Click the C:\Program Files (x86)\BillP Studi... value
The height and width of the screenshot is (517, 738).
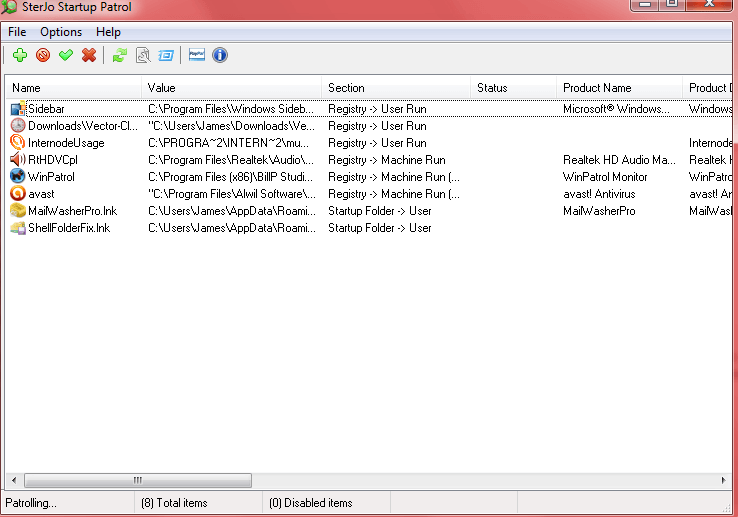(230, 177)
